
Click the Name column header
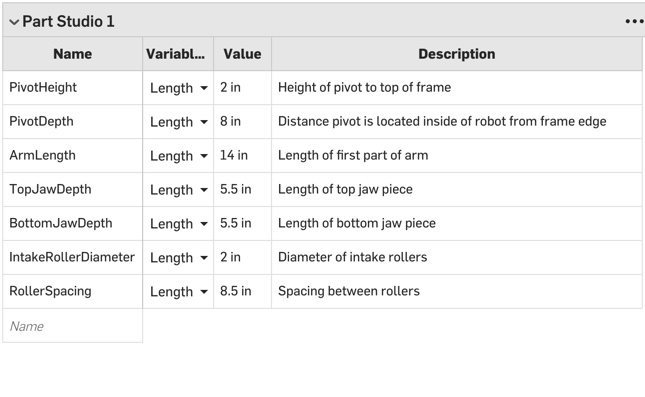coord(72,54)
